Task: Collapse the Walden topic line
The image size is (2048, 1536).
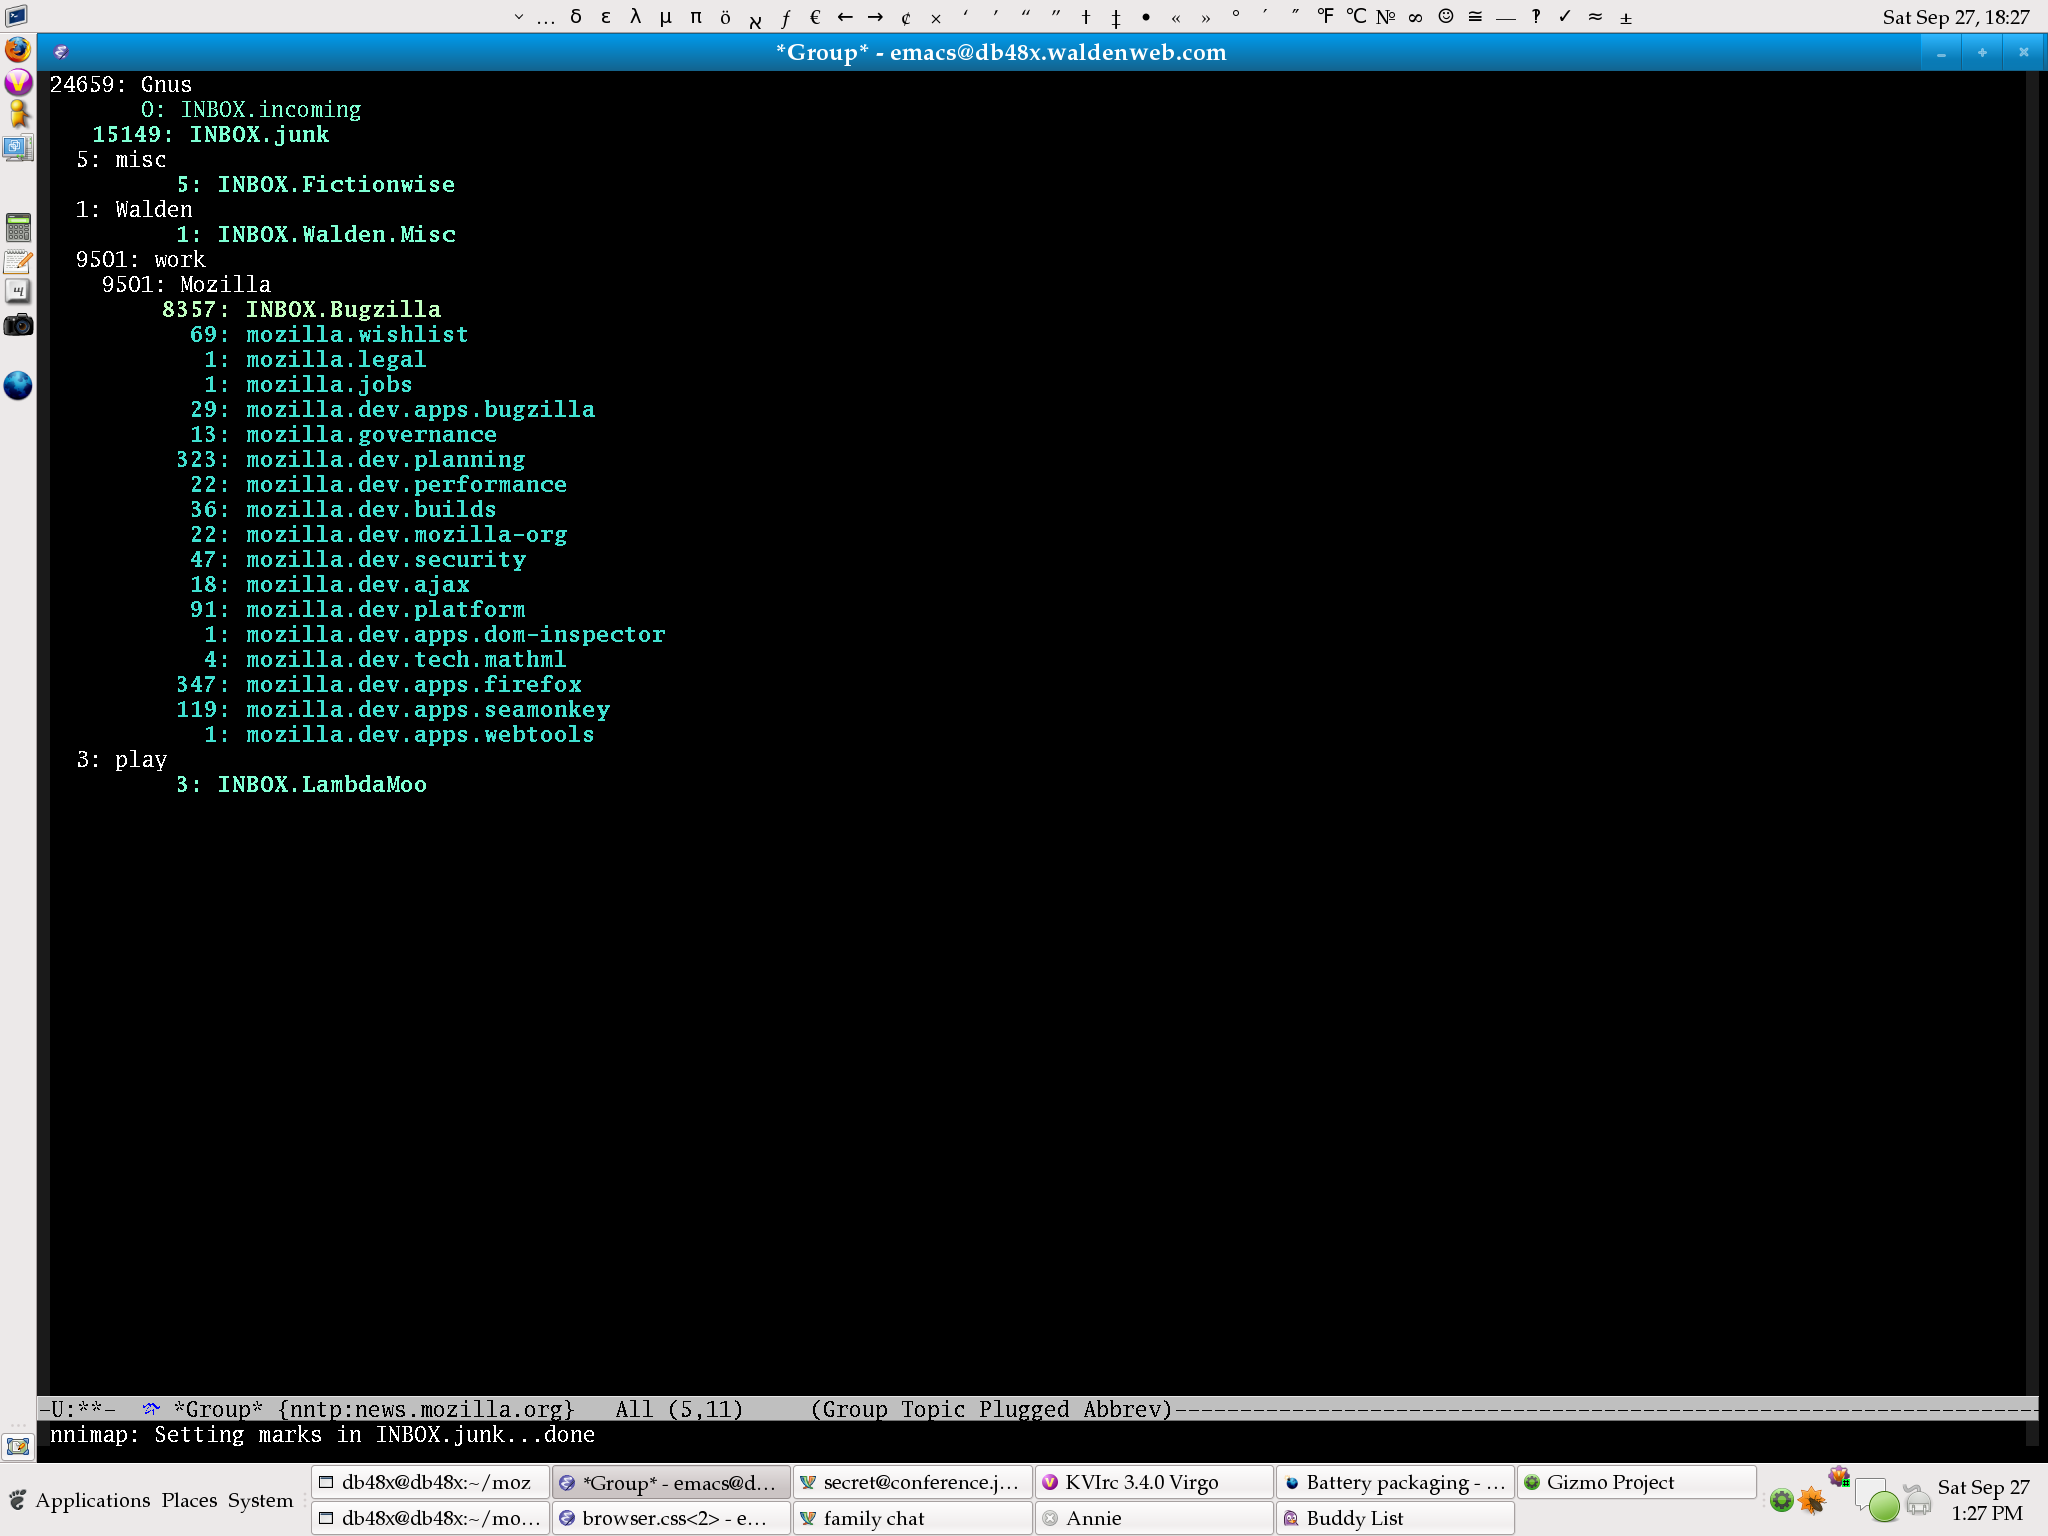Action: coord(134,209)
